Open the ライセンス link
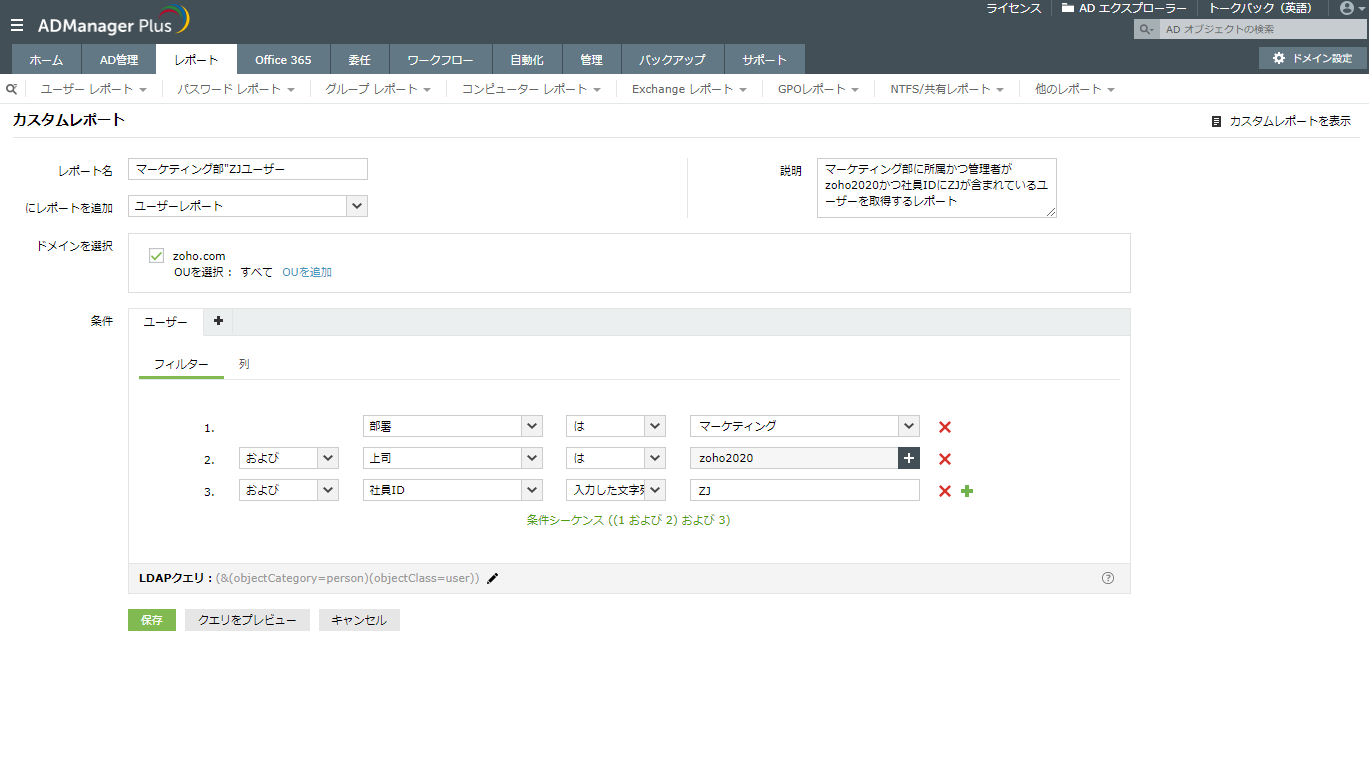Image resolution: width=1369 pixels, height=774 pixels. point(1014,8)
